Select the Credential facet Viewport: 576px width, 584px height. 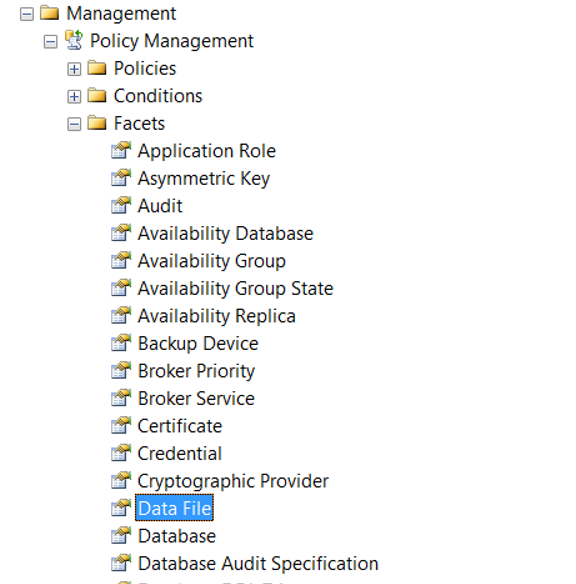(179, 454)
